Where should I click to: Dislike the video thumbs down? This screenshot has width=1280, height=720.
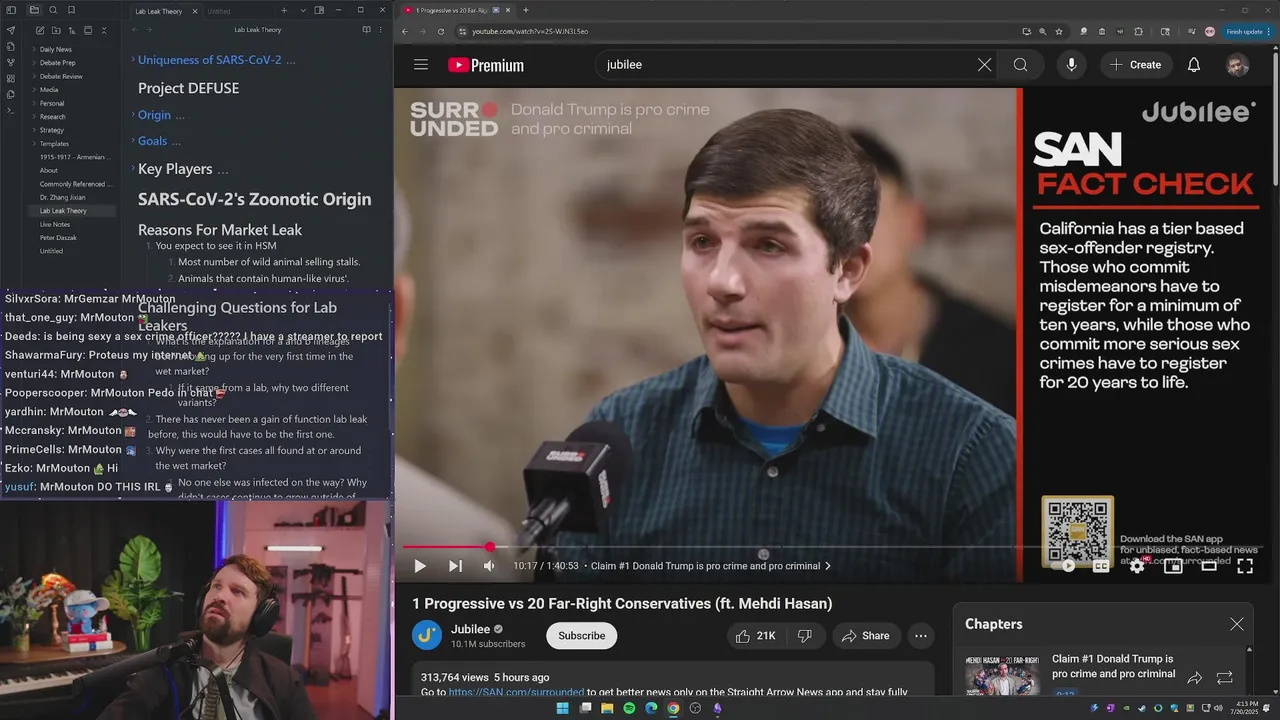[x=804, y=636]
